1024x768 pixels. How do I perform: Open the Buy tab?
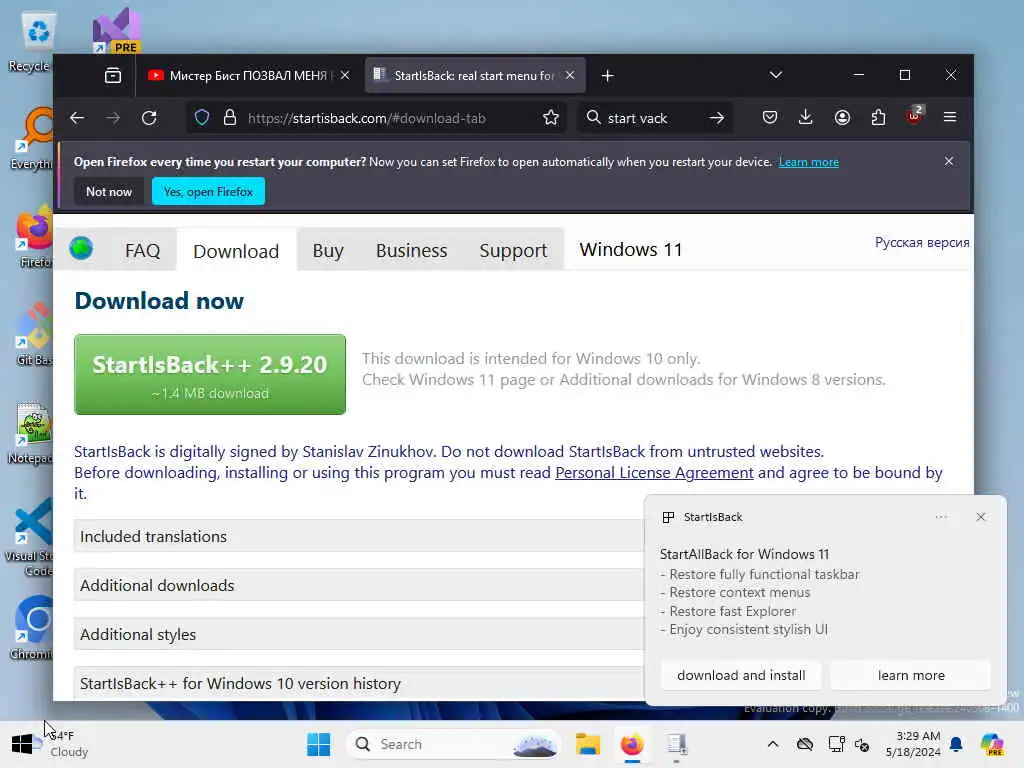[x=328, y=250]
